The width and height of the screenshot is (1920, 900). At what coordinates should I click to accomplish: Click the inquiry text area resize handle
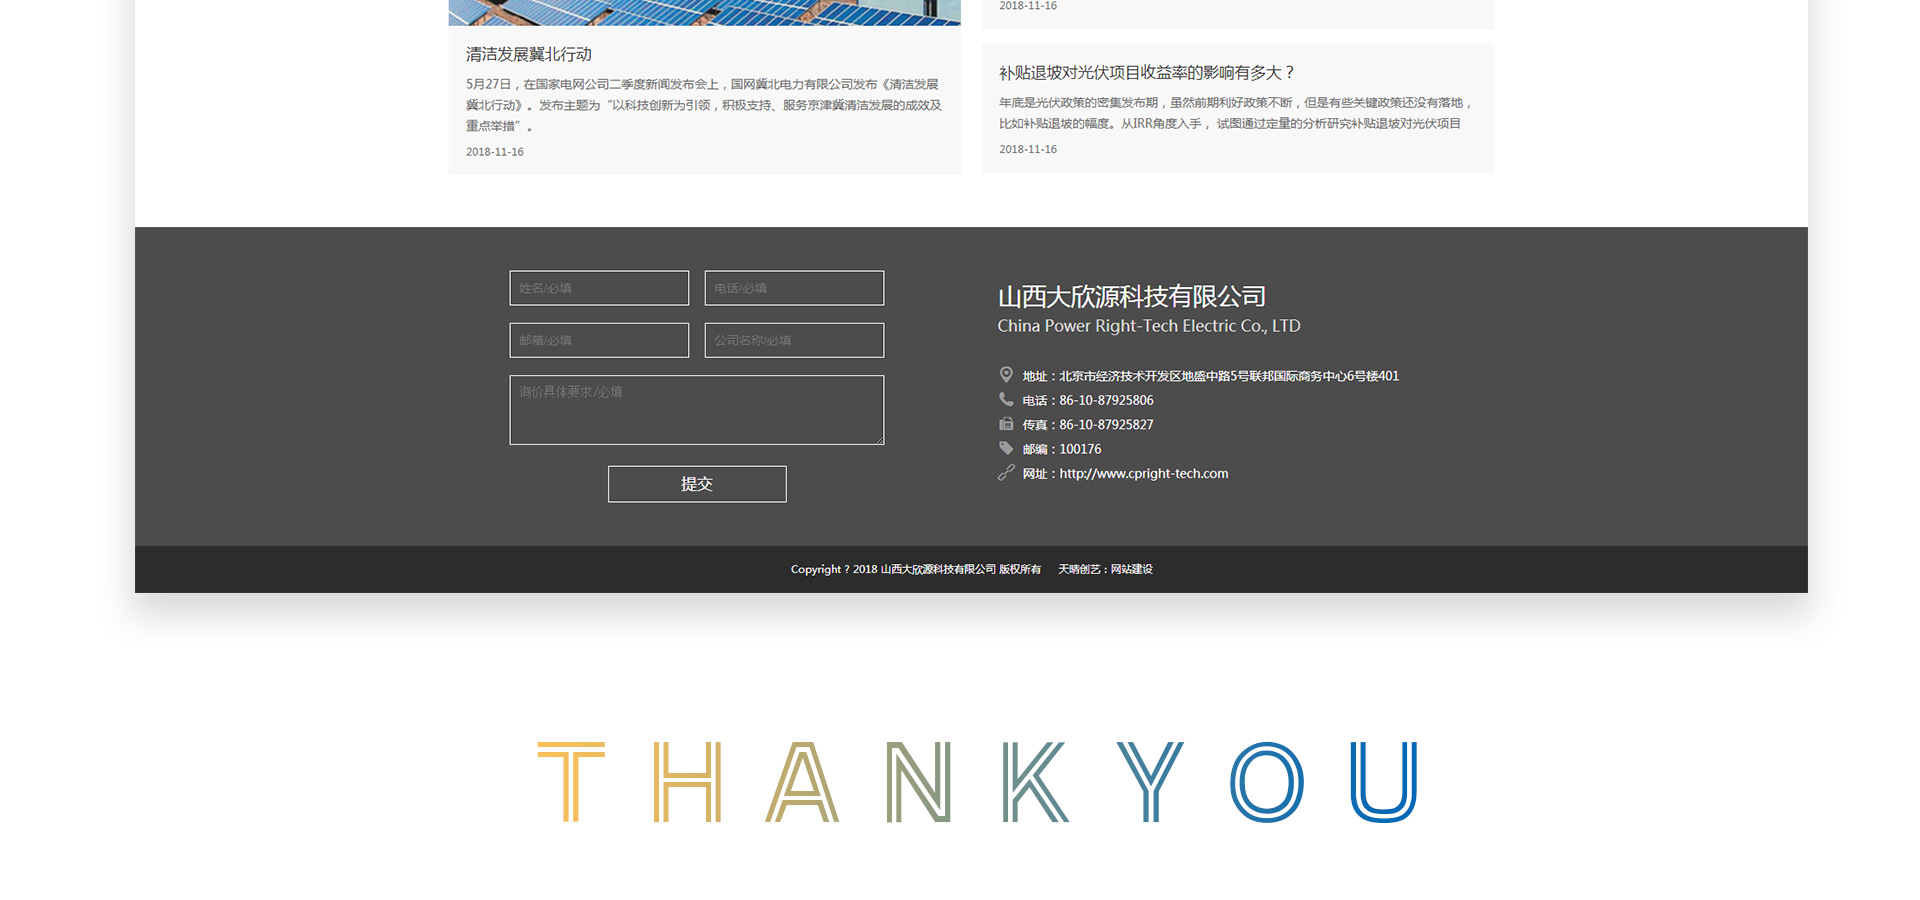coord(879,440)
